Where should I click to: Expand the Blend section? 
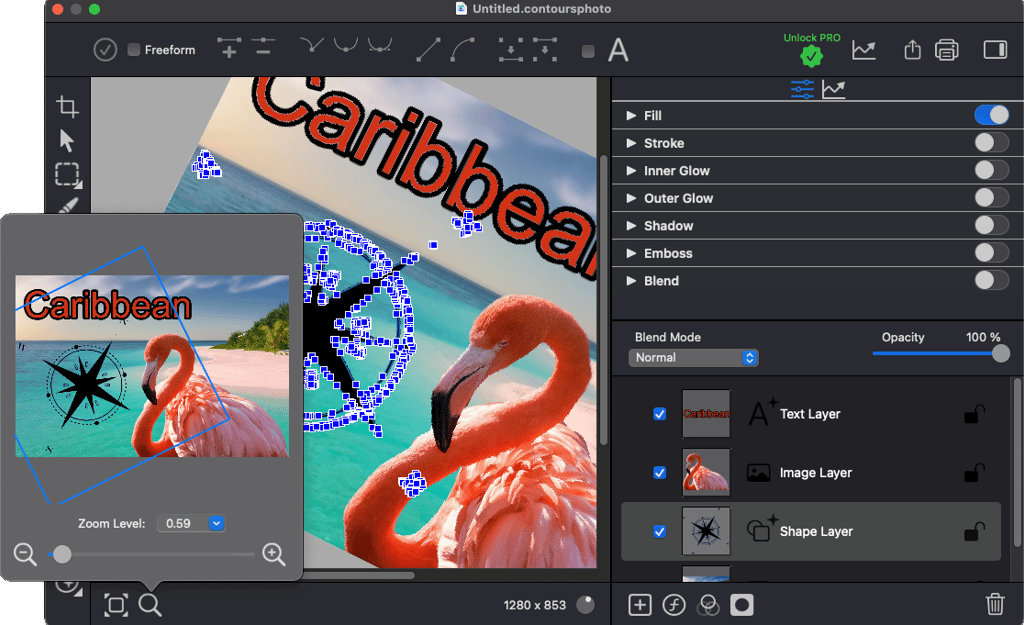(631, 280)
